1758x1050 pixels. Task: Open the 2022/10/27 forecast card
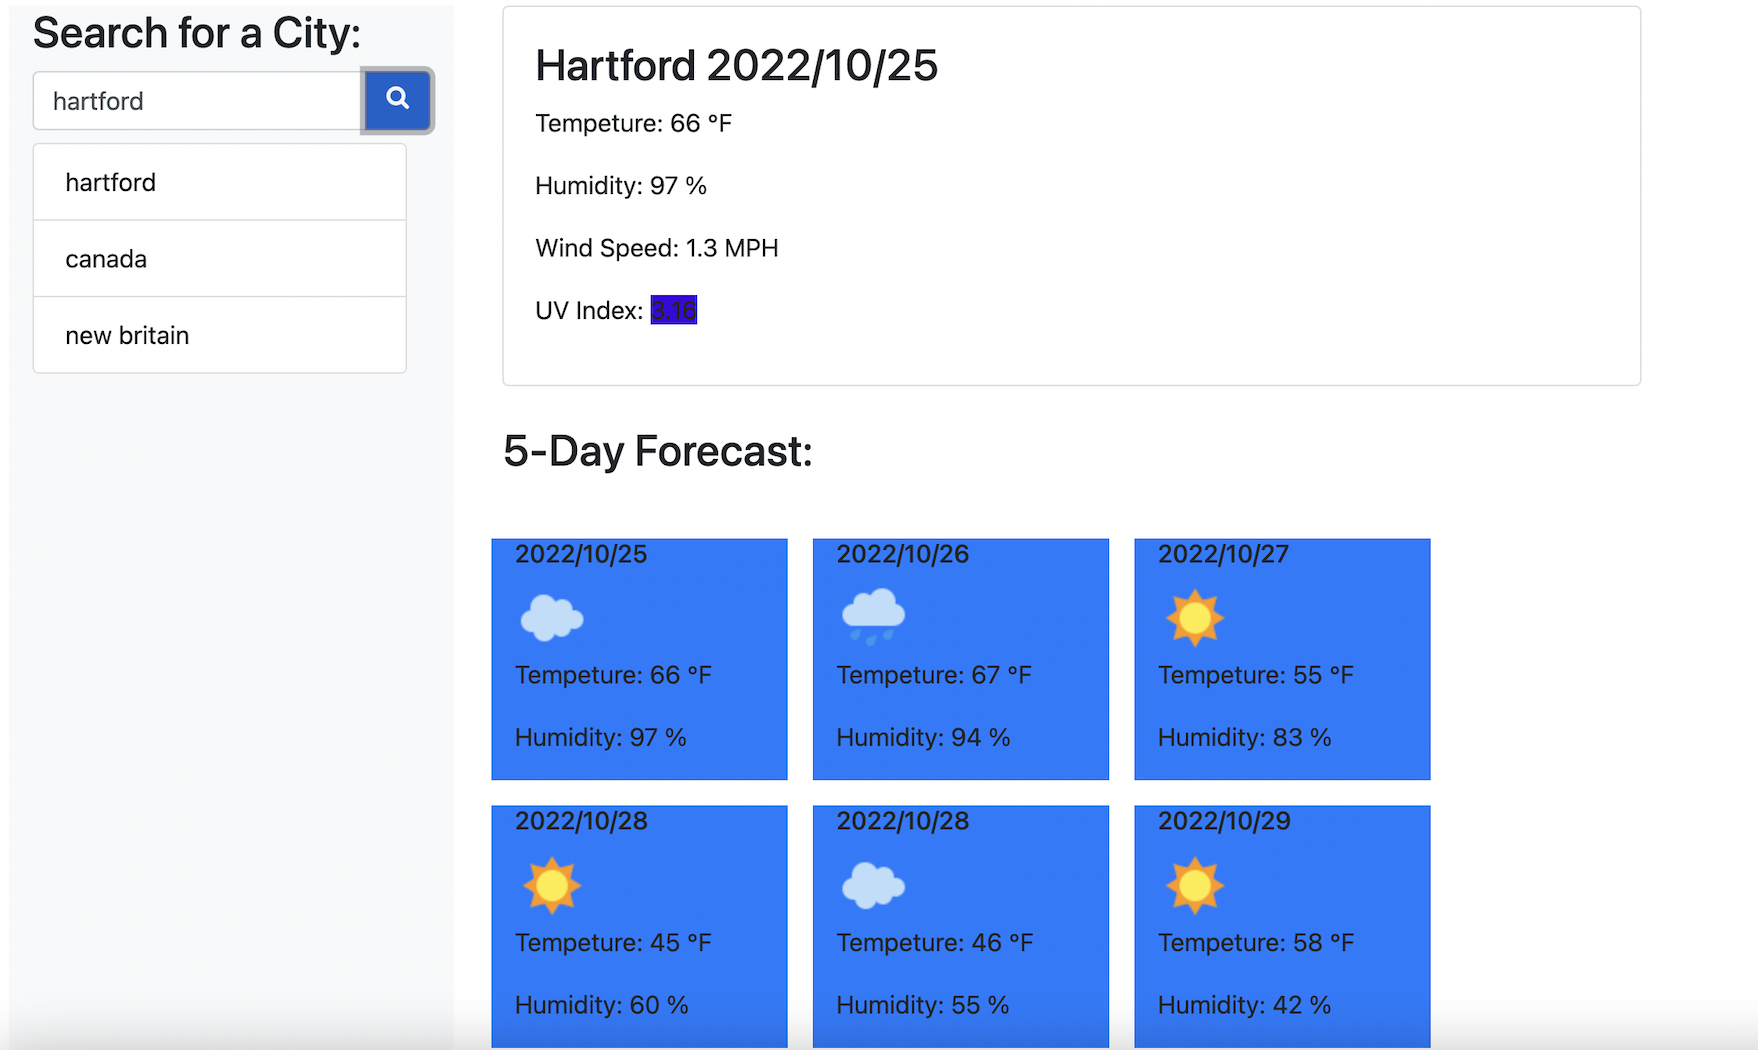[x=1282, y=659]
